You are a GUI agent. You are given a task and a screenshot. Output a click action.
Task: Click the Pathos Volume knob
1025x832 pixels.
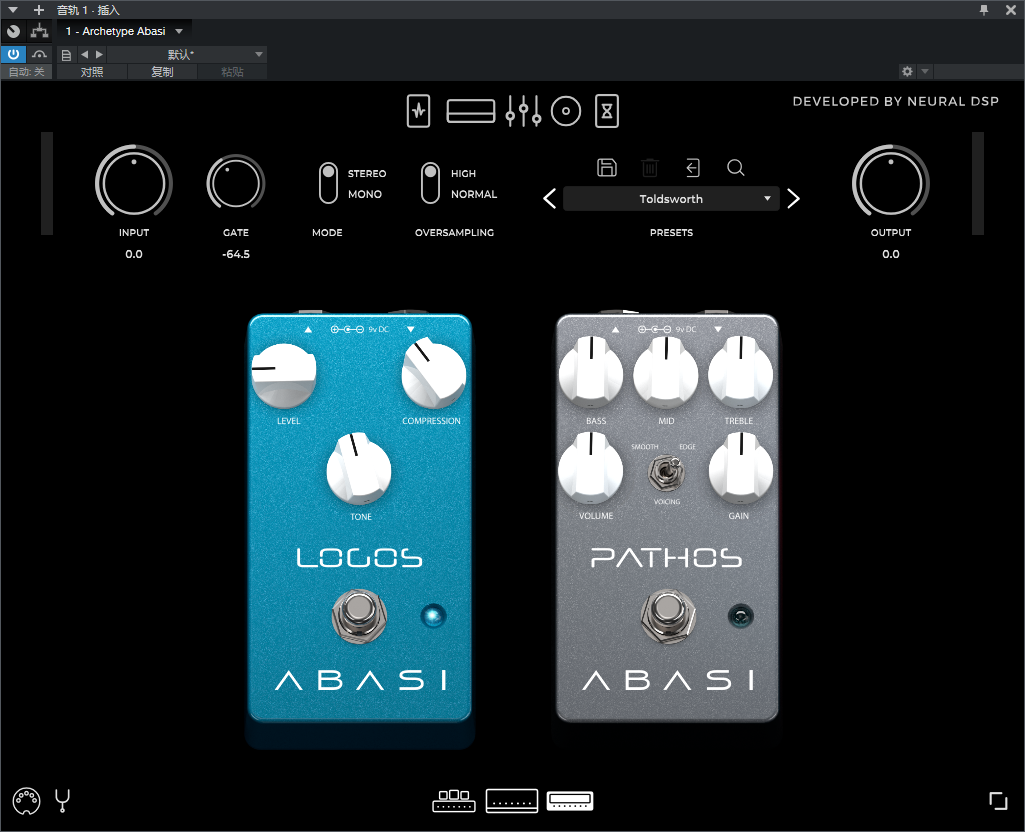(x=591, y=469)
